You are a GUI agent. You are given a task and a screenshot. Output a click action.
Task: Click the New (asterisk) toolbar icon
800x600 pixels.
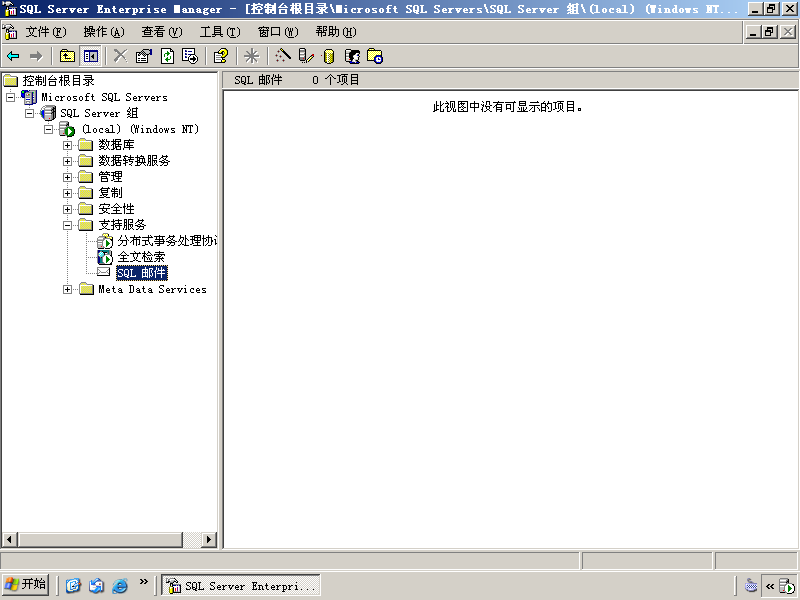[252, 56]
